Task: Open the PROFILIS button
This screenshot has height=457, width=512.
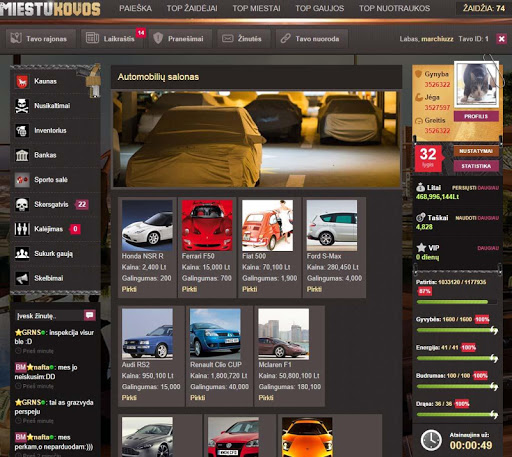Action: point(476,116)
